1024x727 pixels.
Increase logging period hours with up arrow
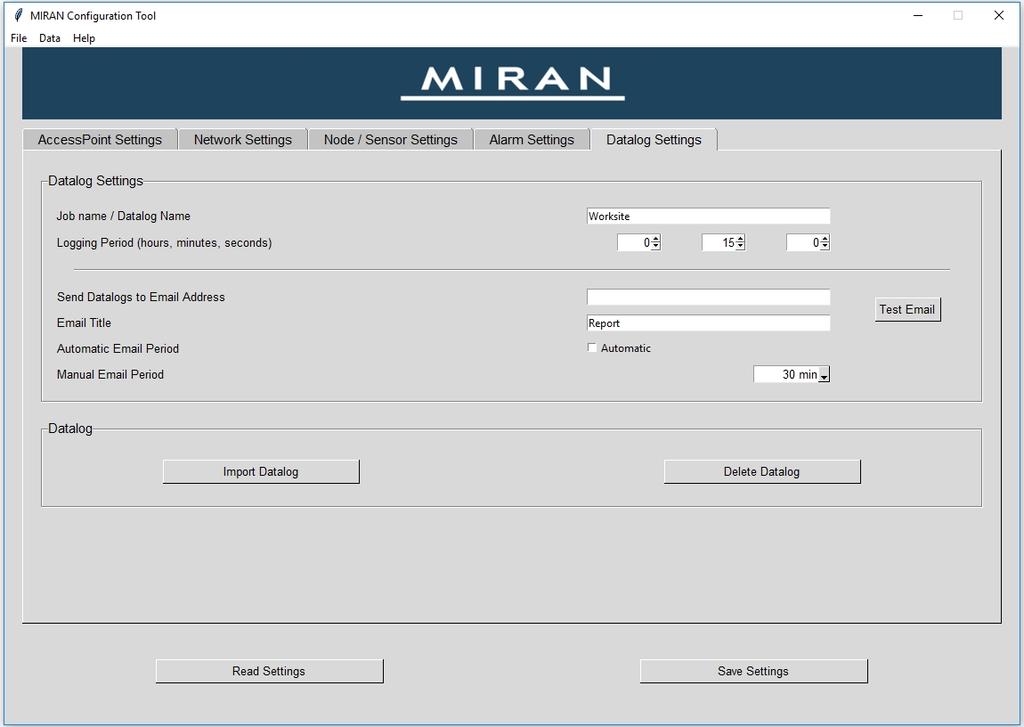(656, 239)
